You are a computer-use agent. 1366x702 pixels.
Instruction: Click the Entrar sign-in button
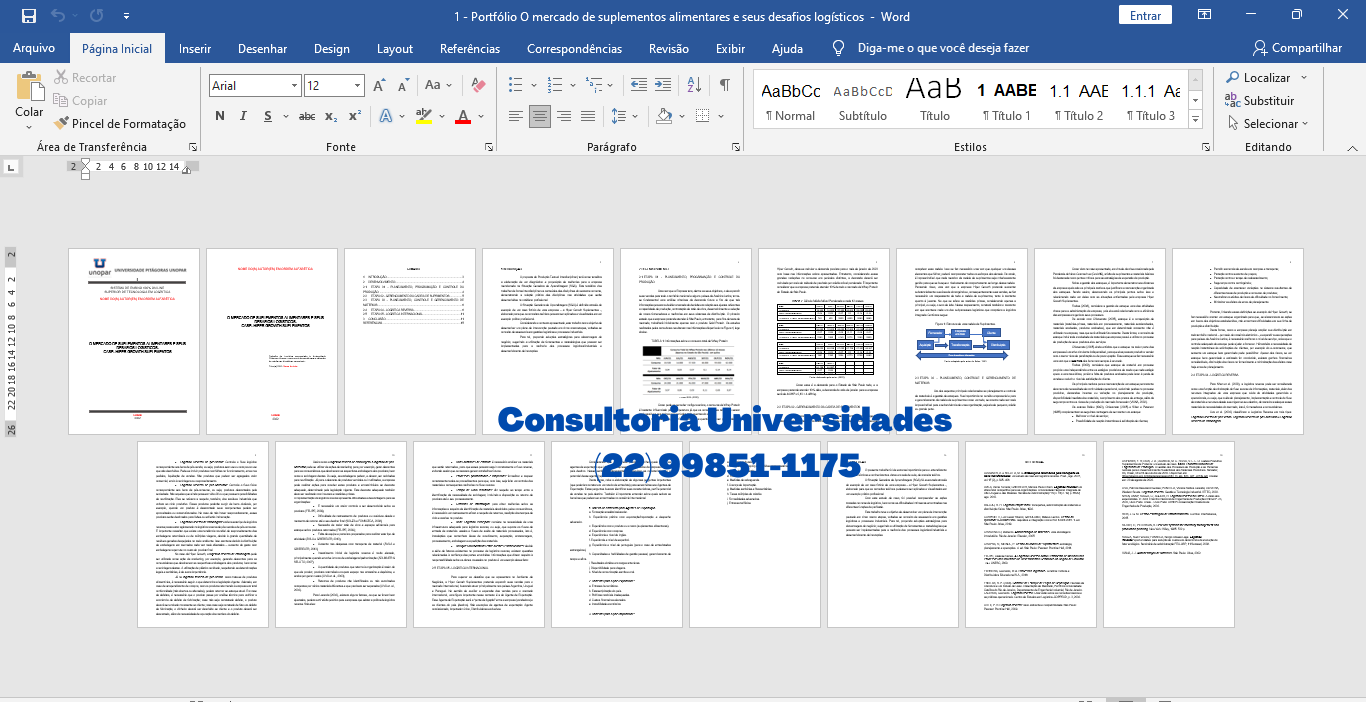coord(1145,16)
